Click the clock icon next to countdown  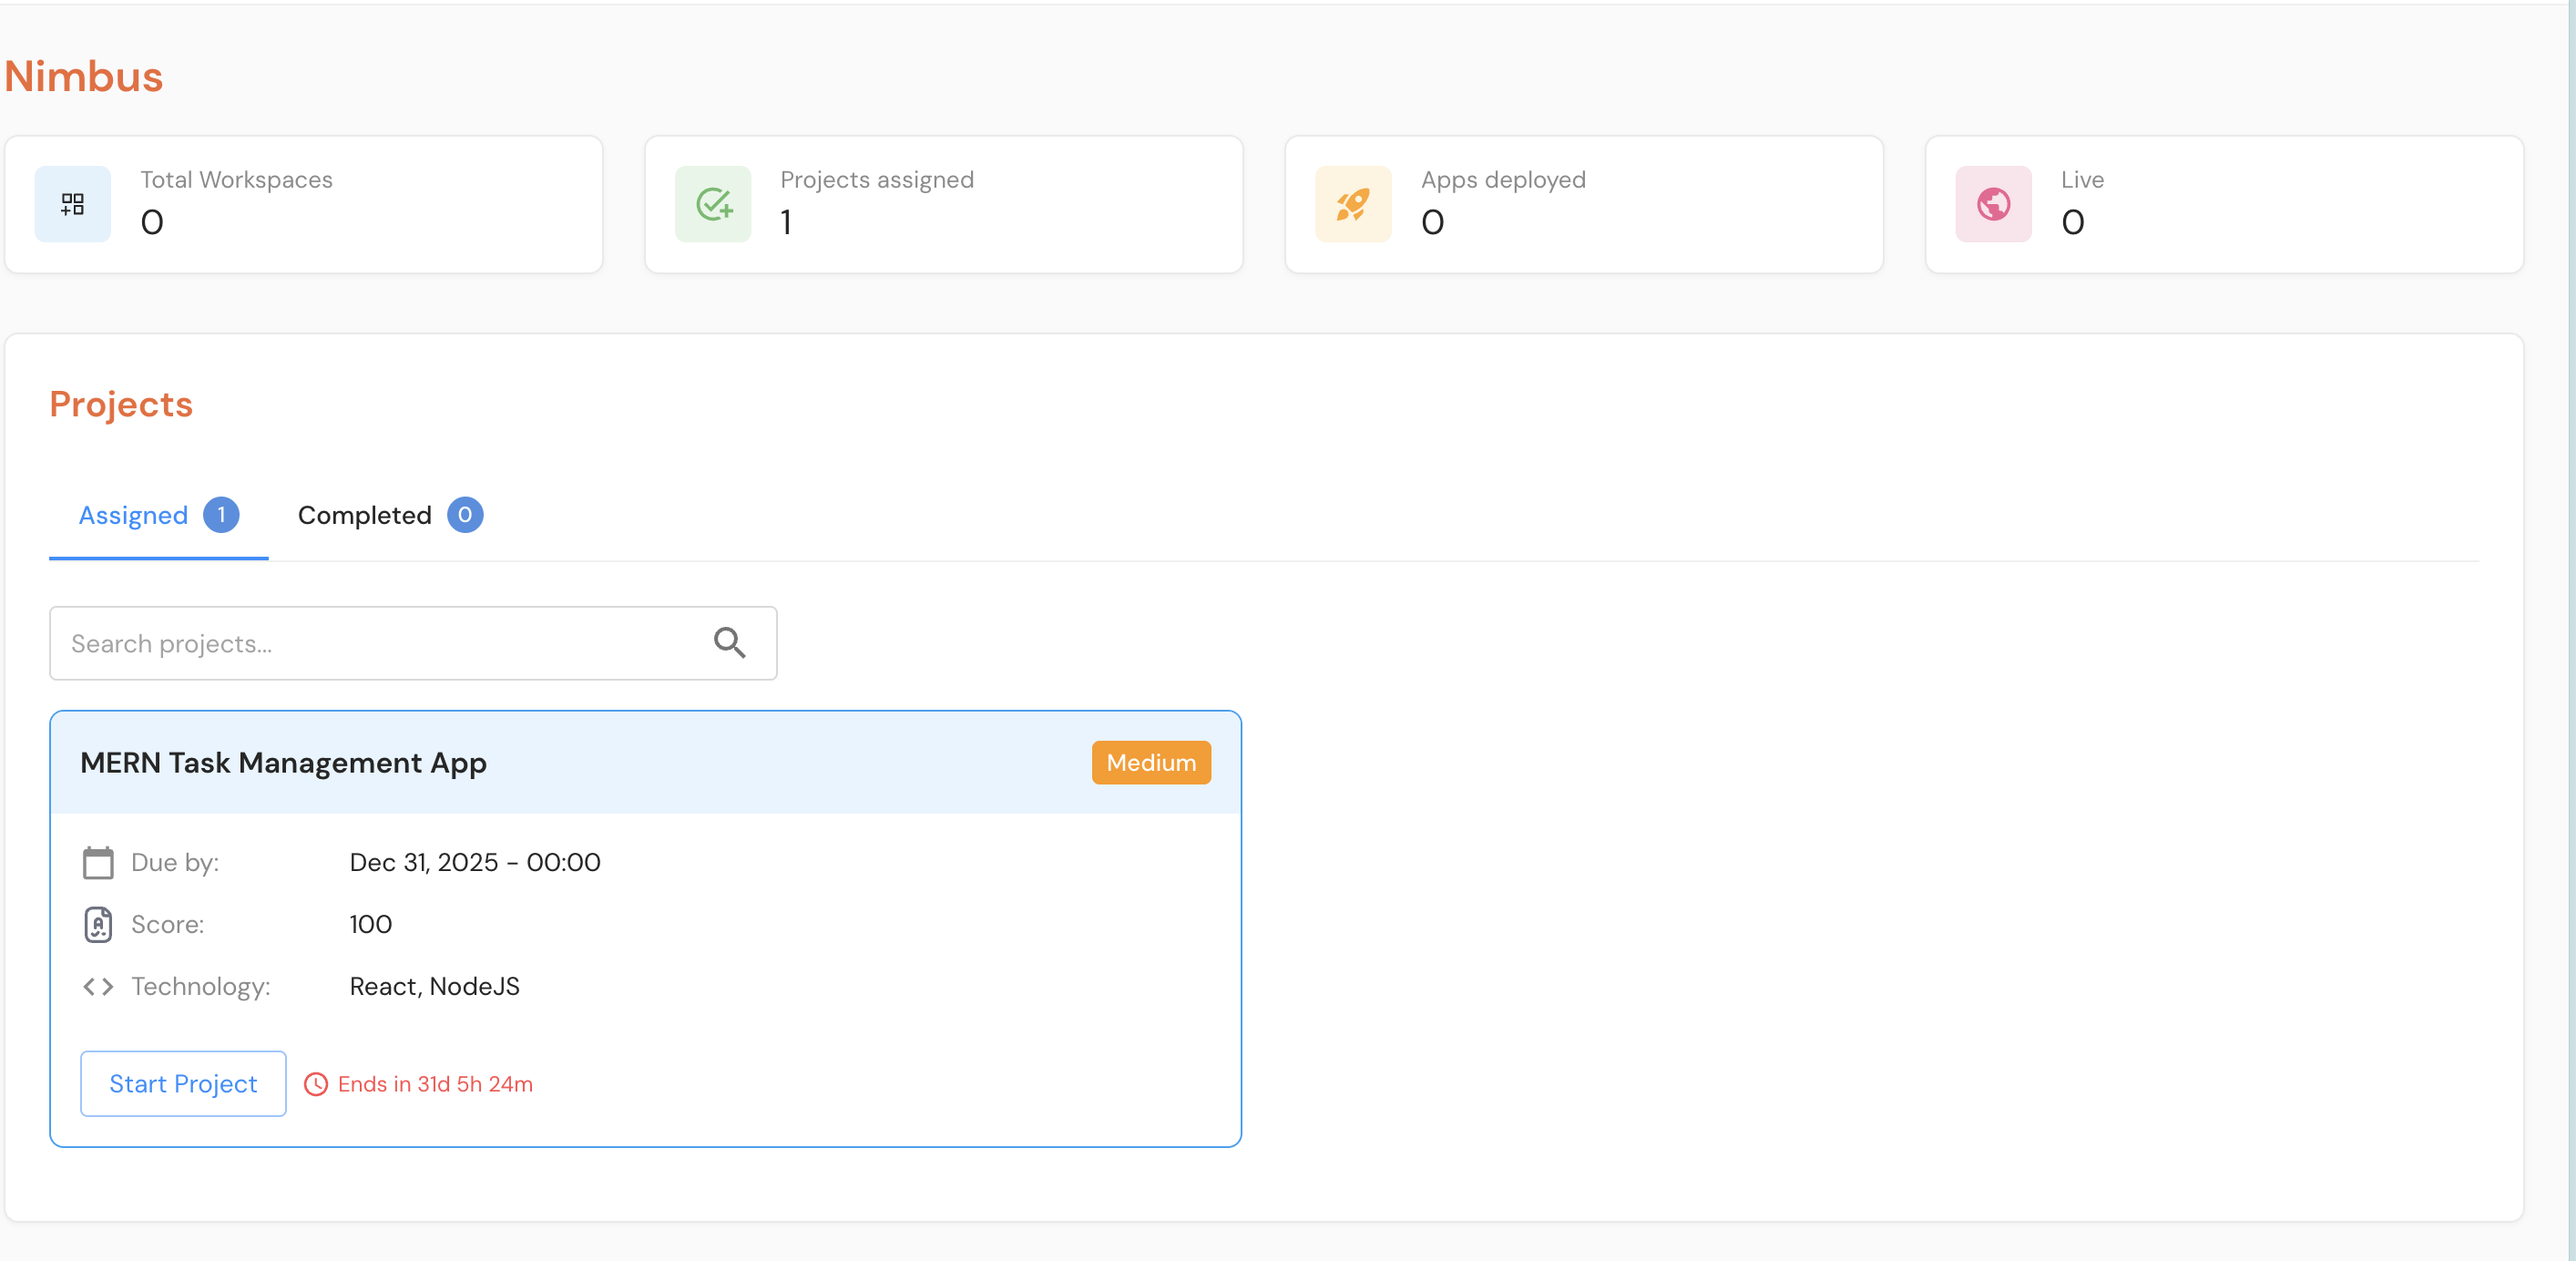point(315,1084)
